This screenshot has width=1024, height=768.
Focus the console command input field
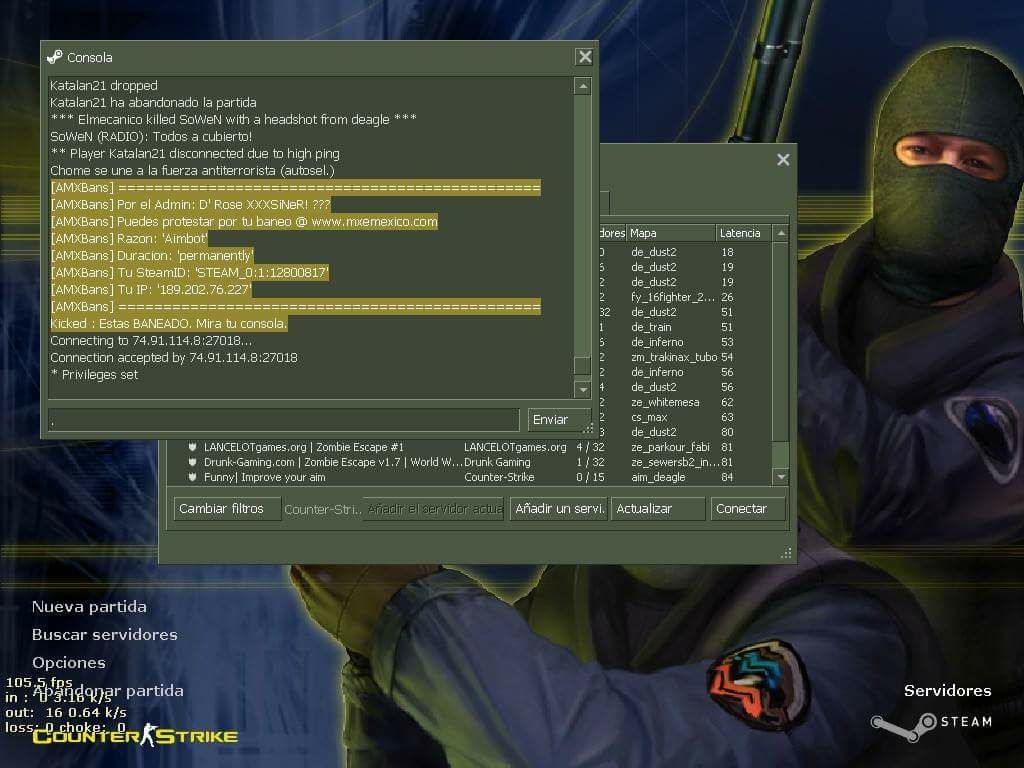click(284, 420)
